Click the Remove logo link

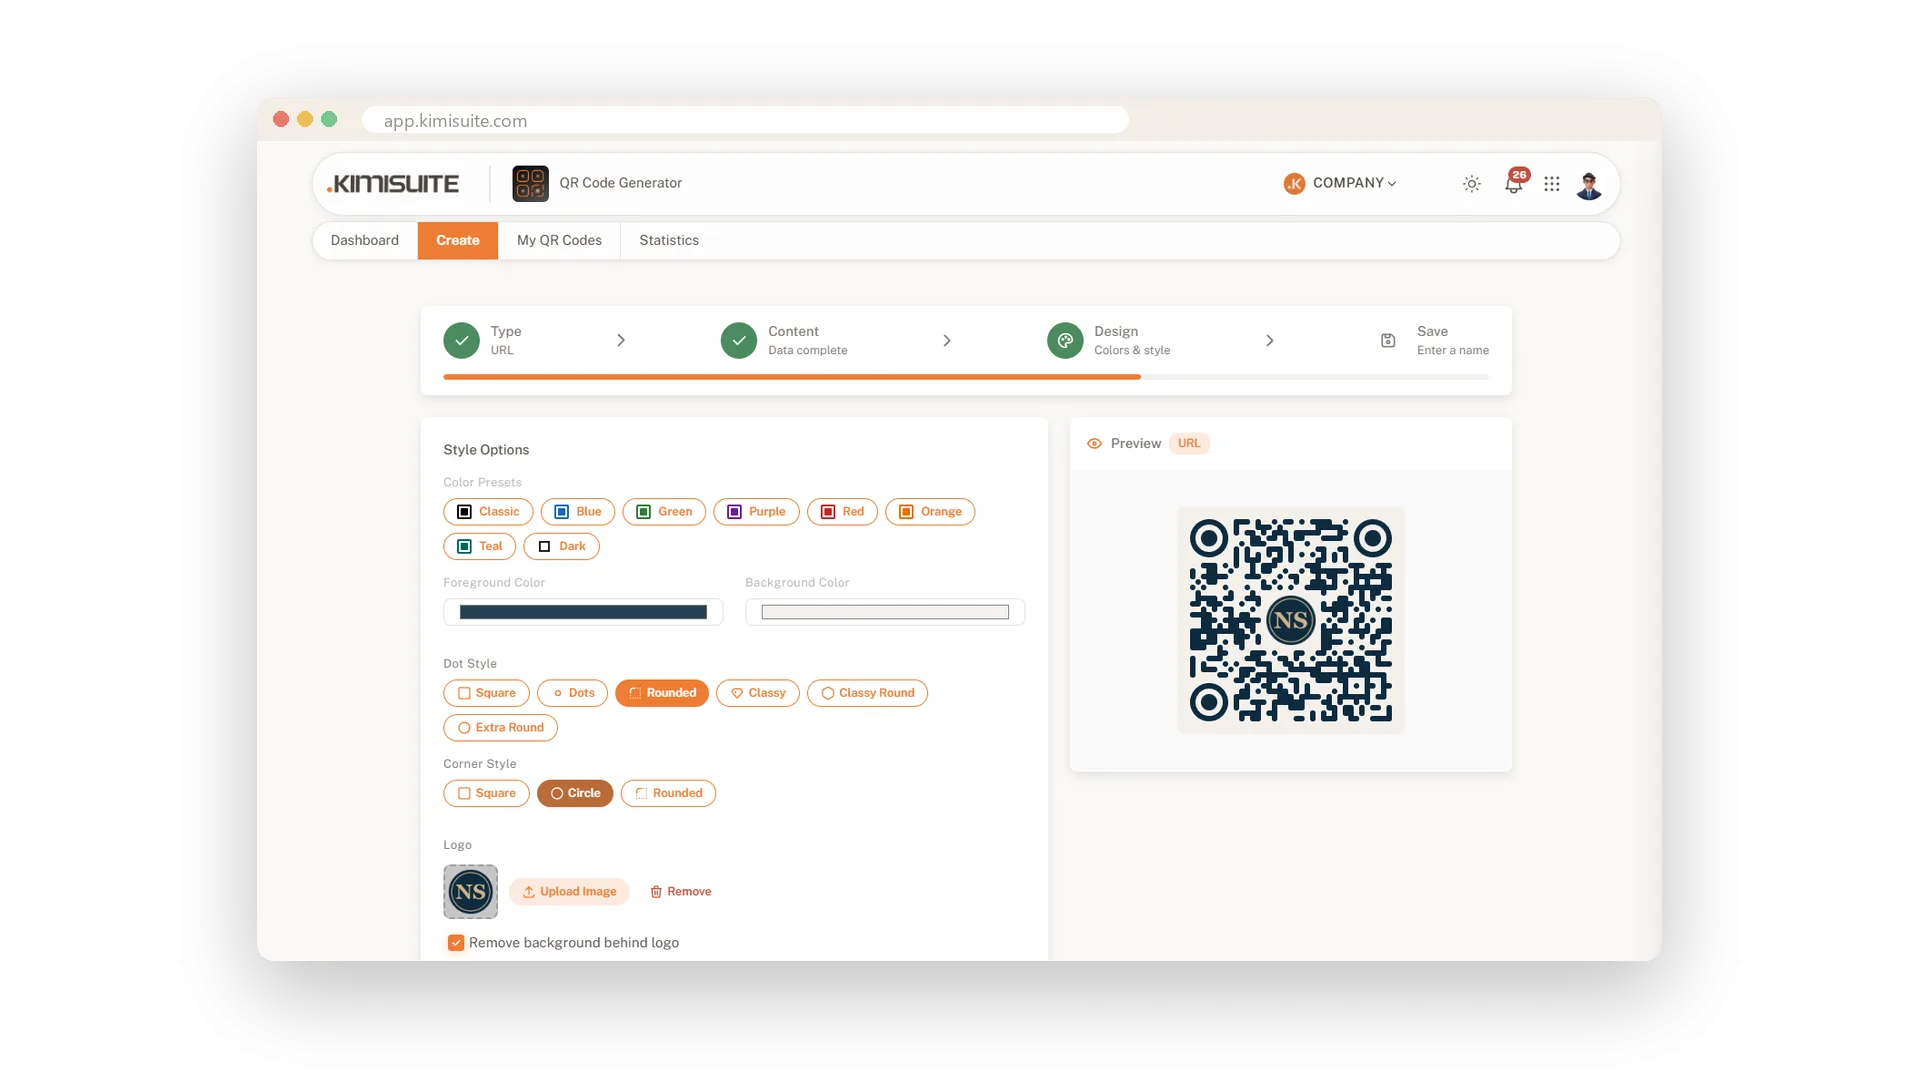[x=681, y=892]
